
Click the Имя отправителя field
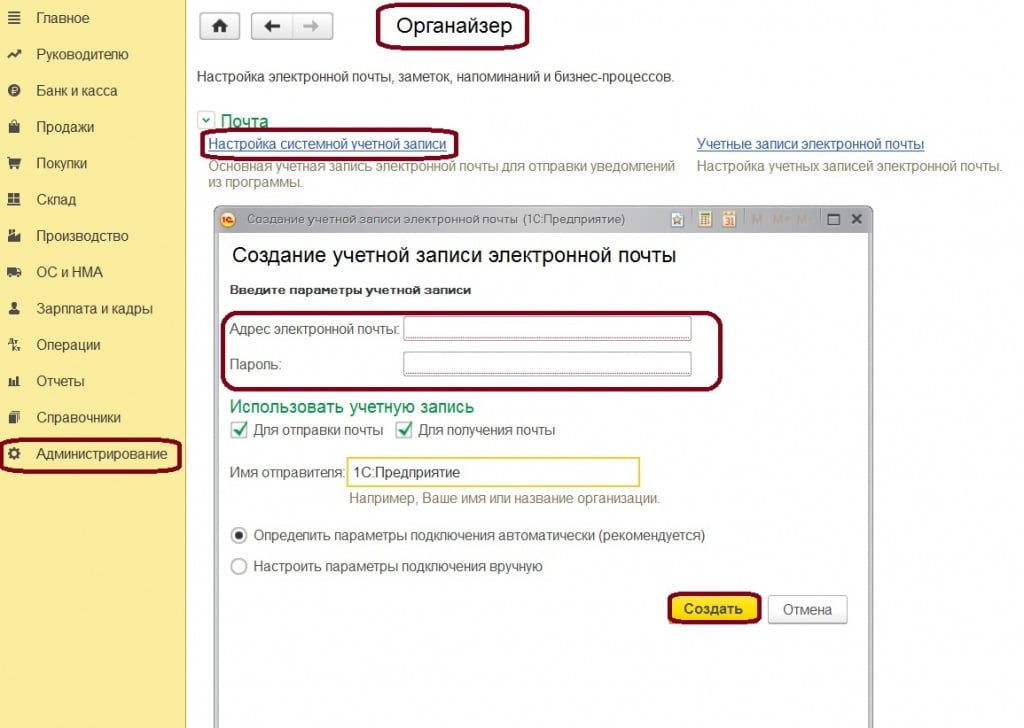[x=493, y=472]
